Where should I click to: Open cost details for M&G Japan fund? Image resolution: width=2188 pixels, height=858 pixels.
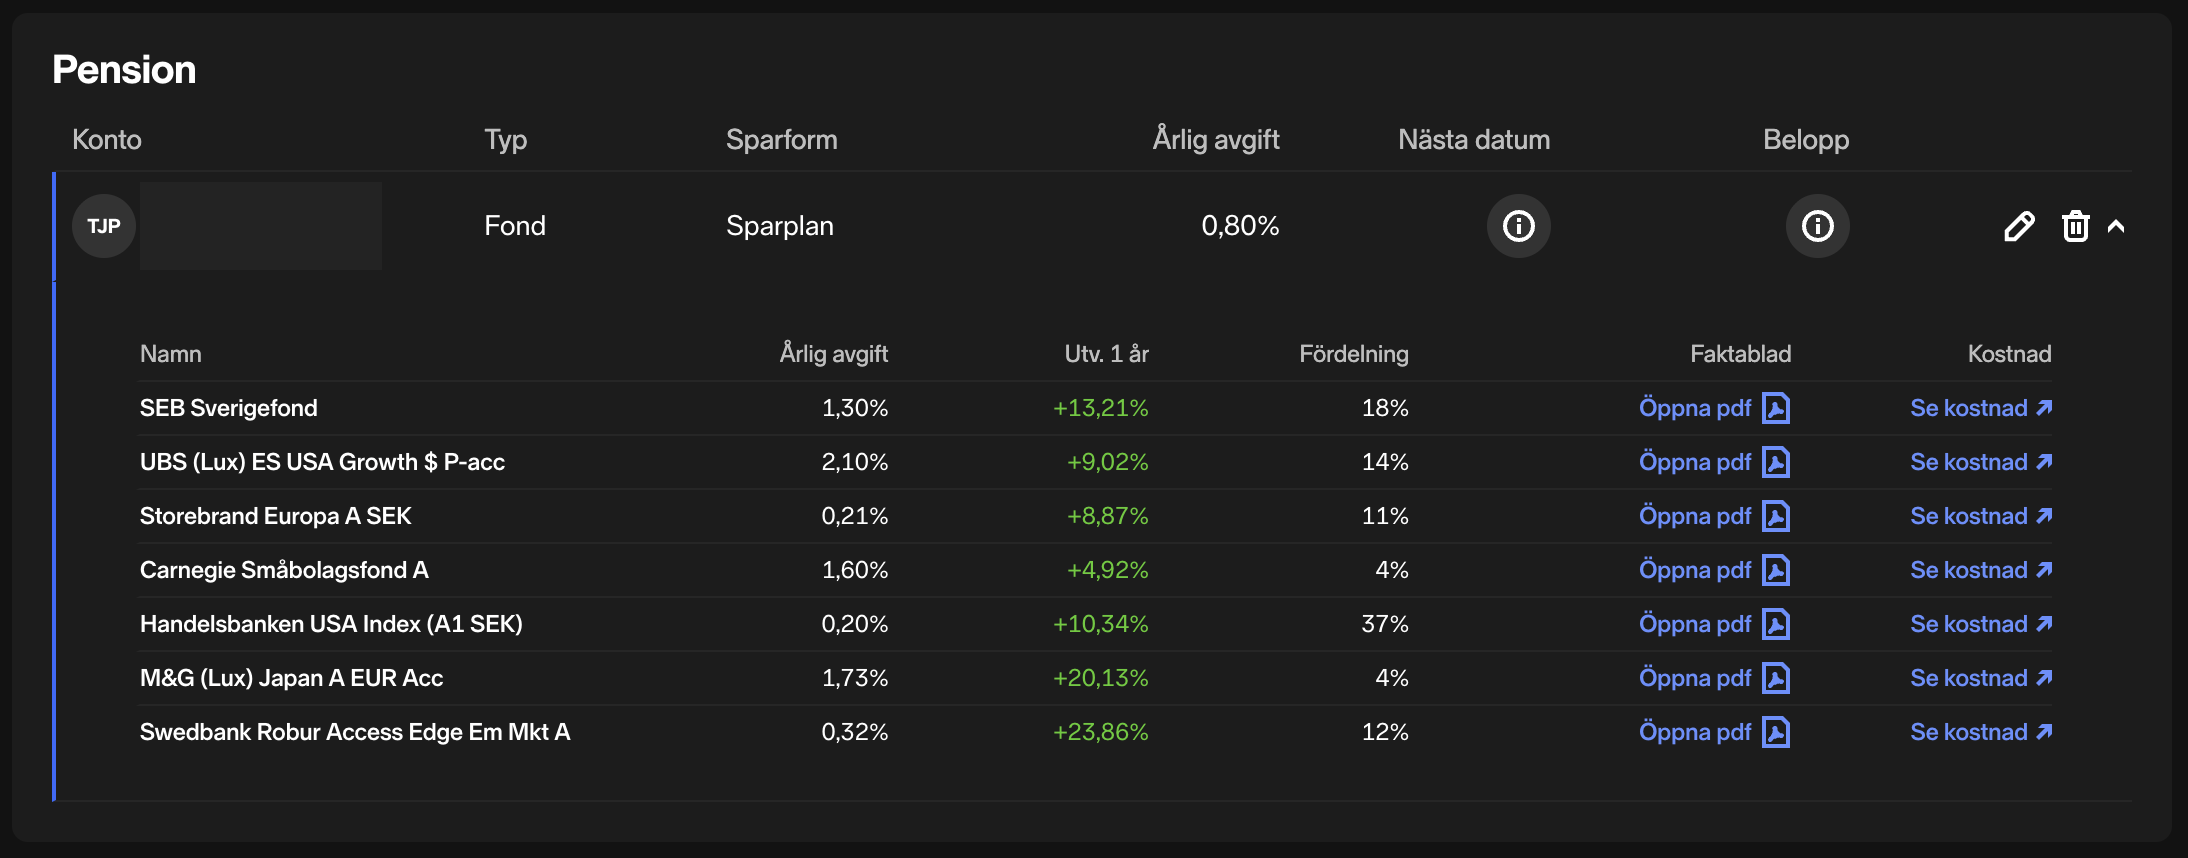pos(1980,678)
